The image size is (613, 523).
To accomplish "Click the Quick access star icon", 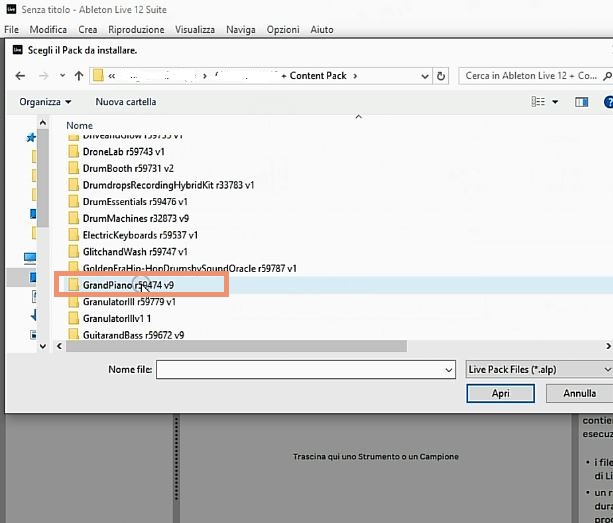I will [x=31, y=137].
